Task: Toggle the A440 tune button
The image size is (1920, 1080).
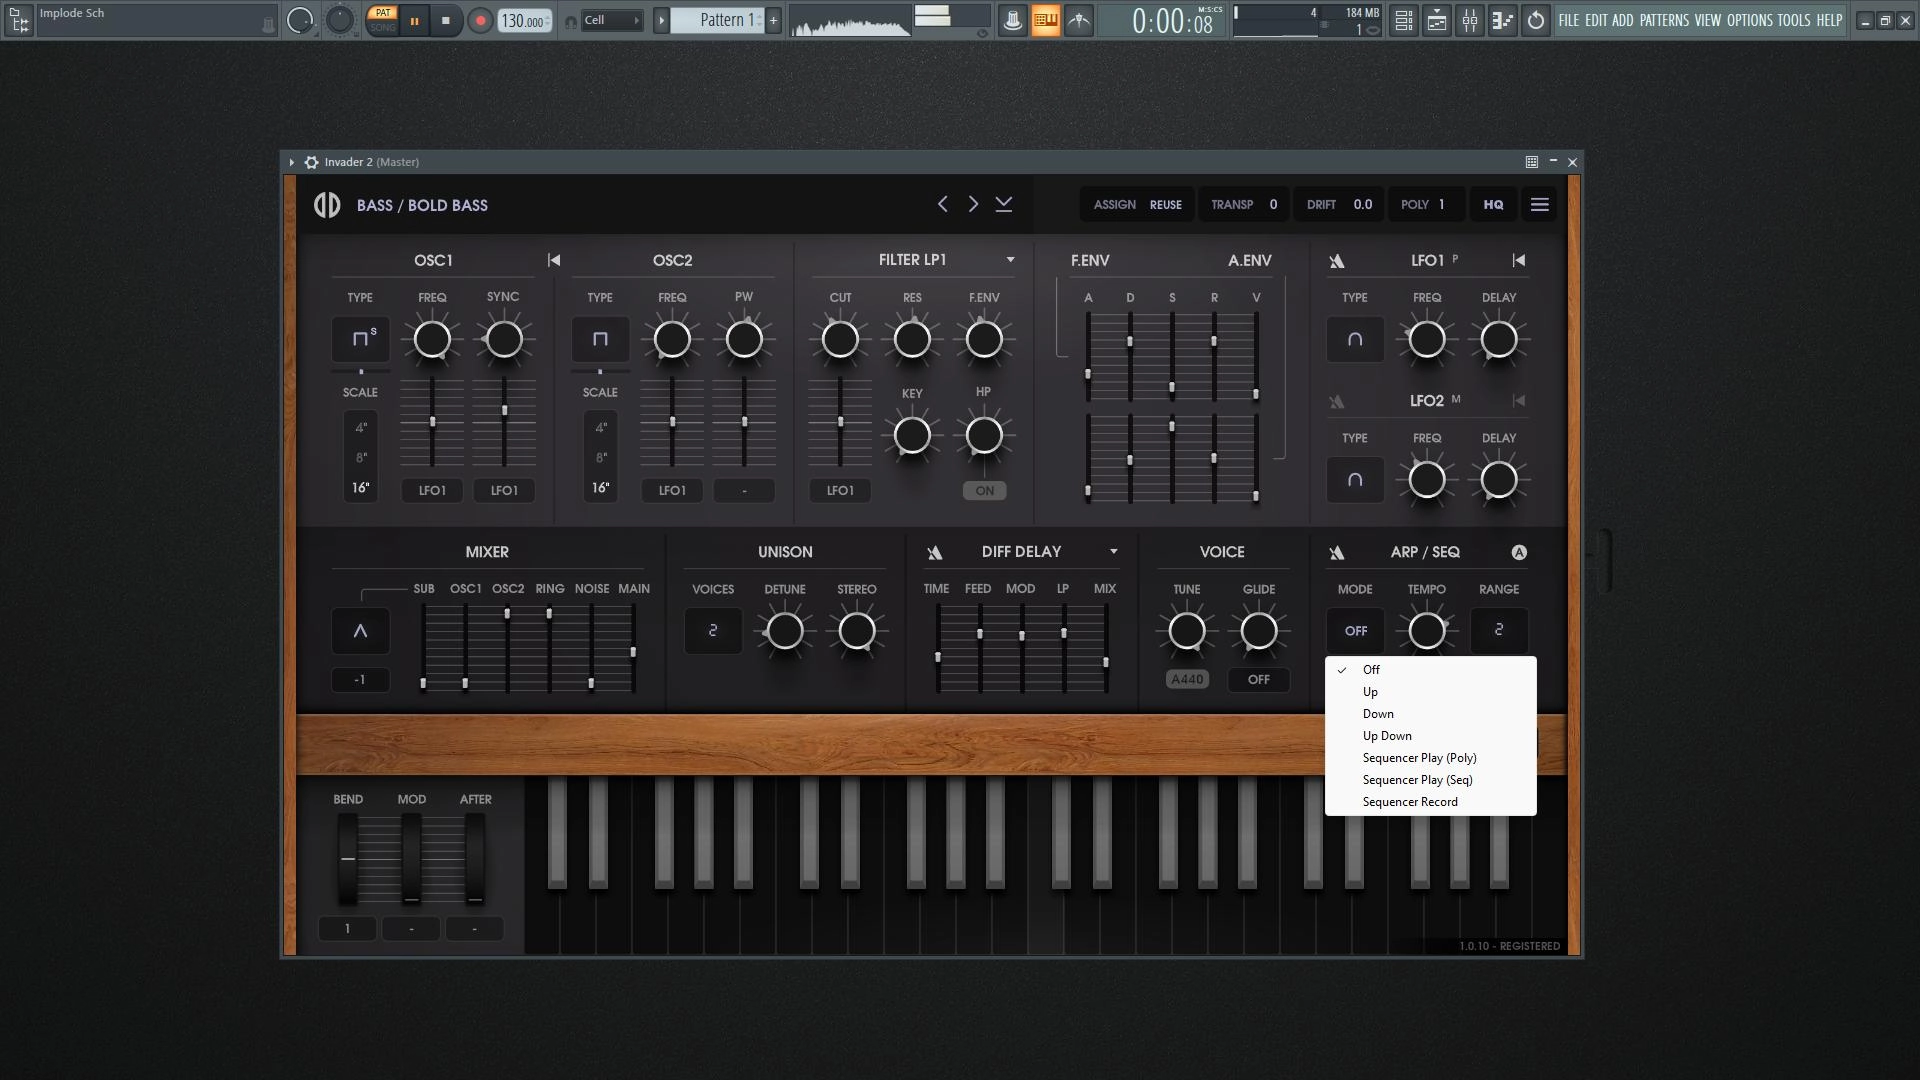Action: (1187, 680)
